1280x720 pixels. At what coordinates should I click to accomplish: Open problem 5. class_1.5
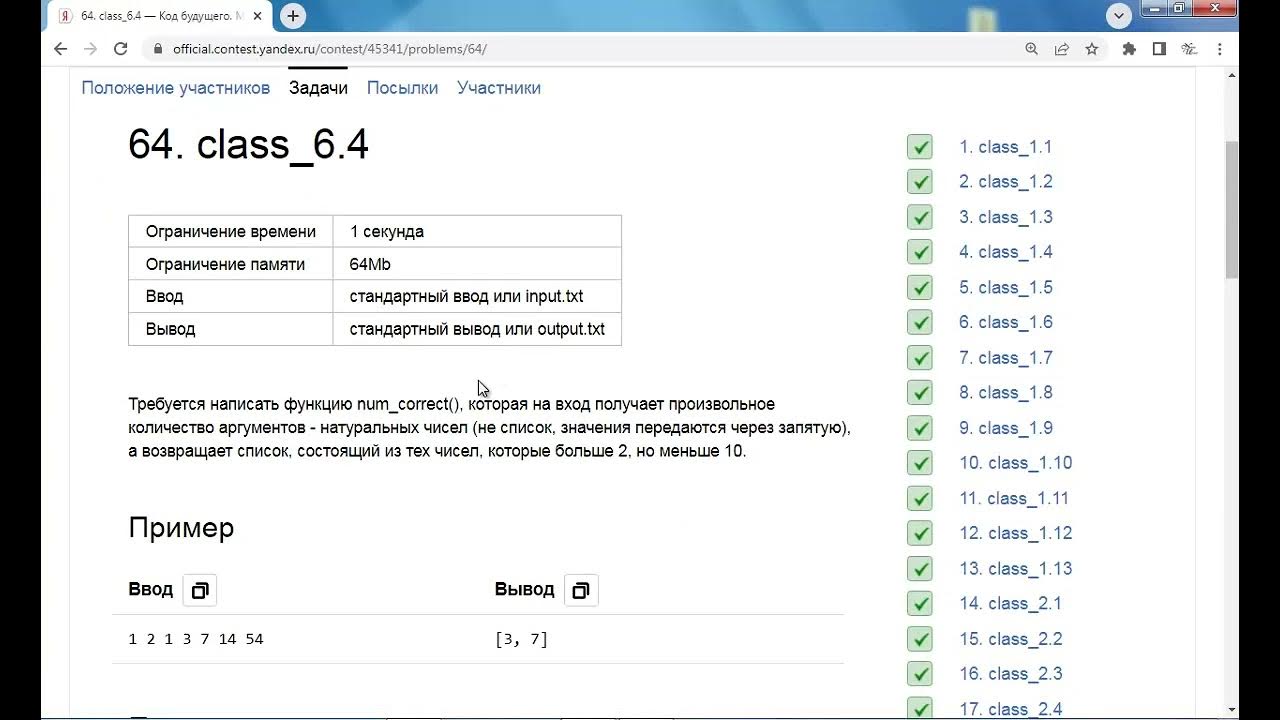(1005, 287)
